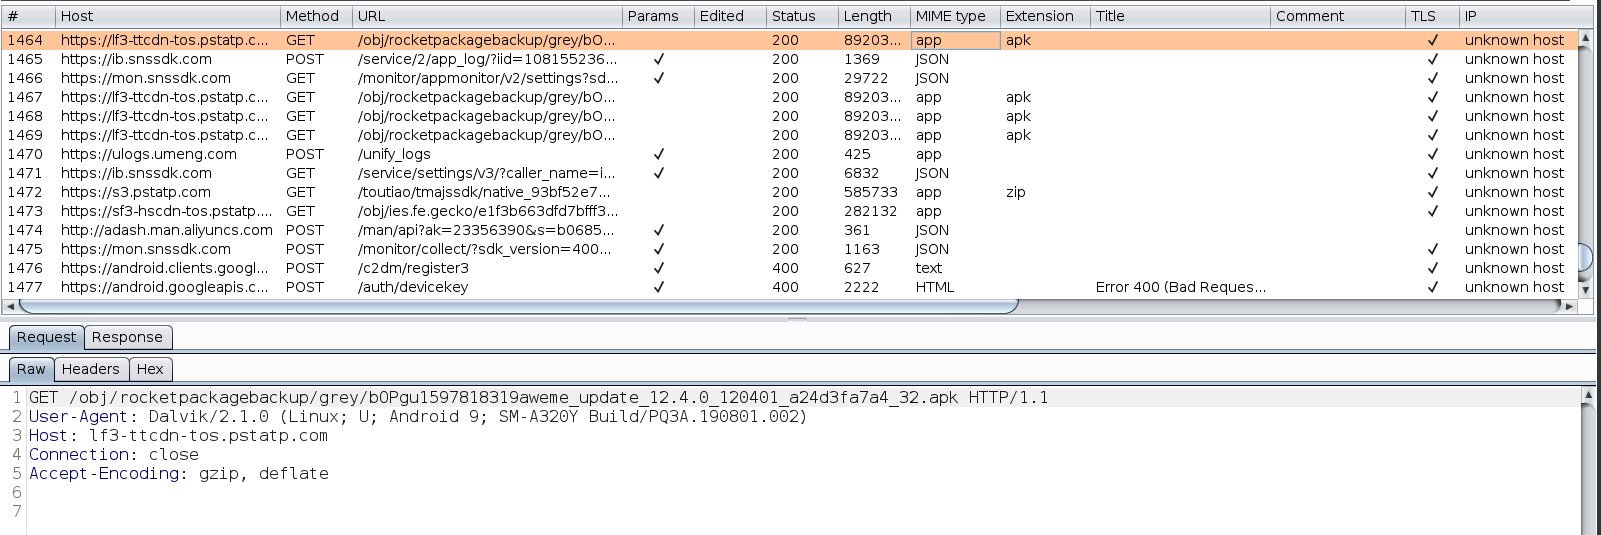The image size is (1601, 535).
Task: Click the Params checkmark in row 1465
Action: click(658, 59)
